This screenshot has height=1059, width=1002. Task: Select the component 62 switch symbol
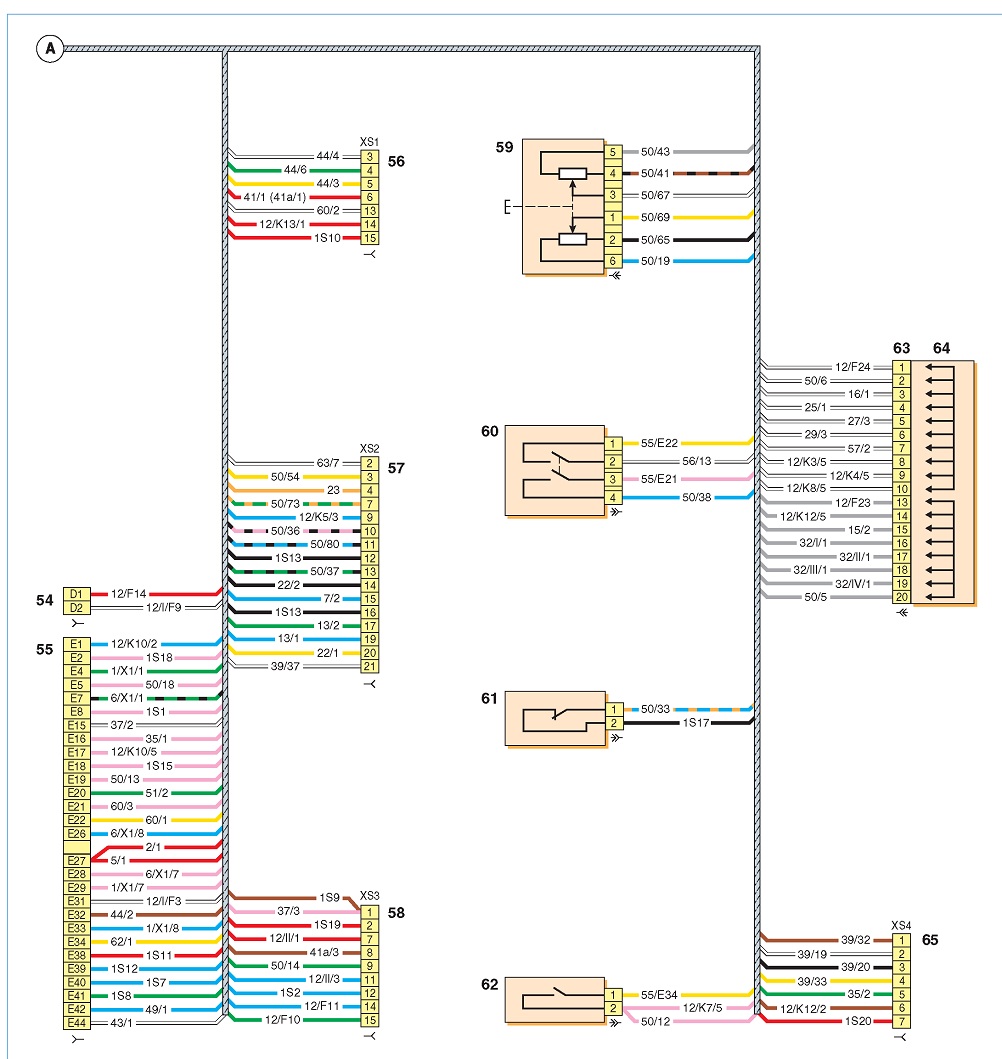pos(555,1000)
